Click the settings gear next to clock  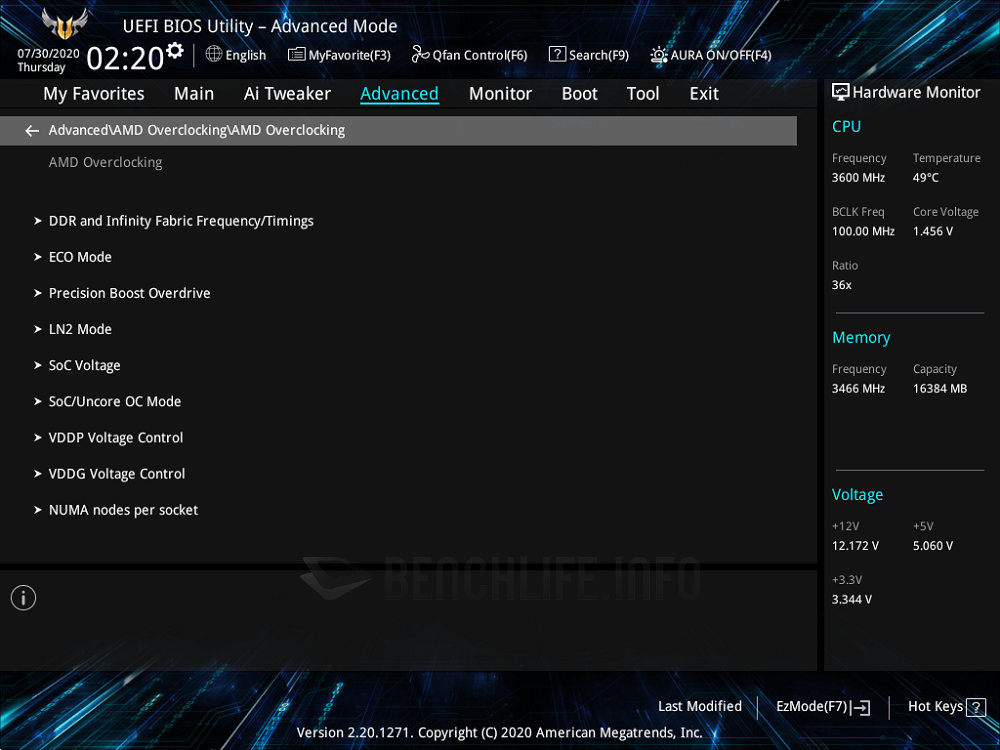coord(176,51)
